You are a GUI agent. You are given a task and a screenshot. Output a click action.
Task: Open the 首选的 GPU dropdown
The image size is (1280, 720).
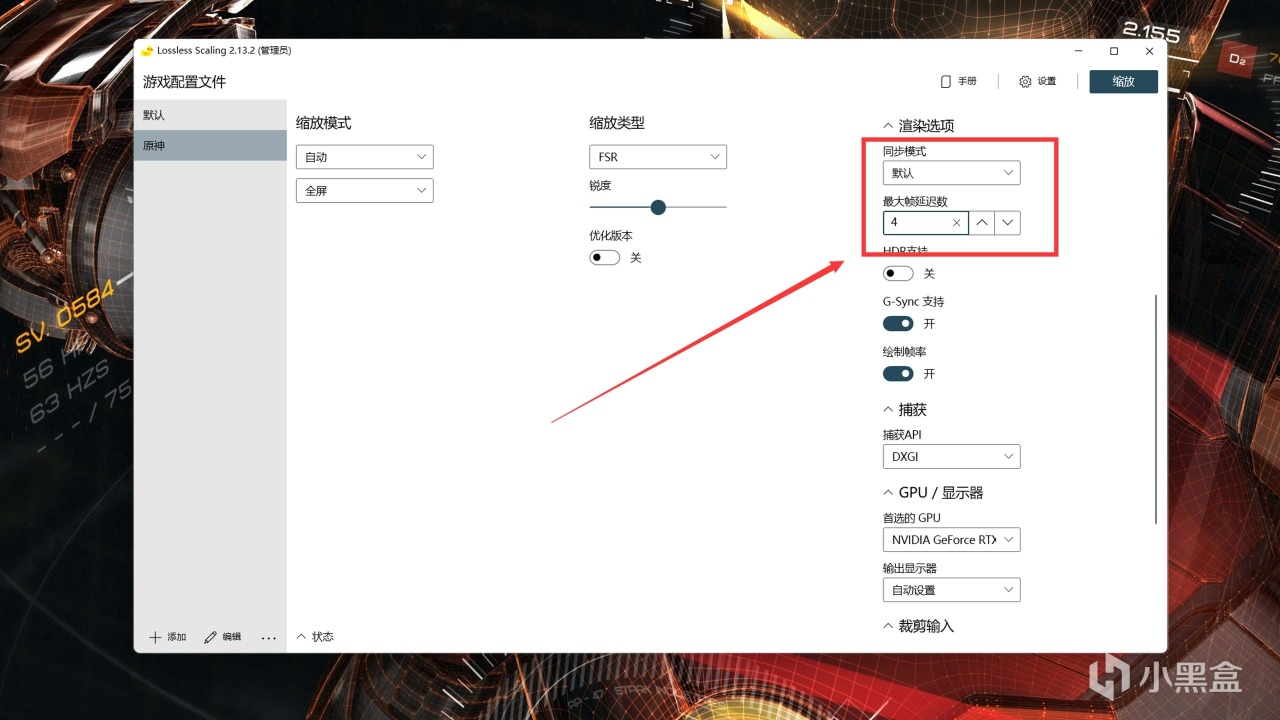pyautogui.click(x=951, y=540)
